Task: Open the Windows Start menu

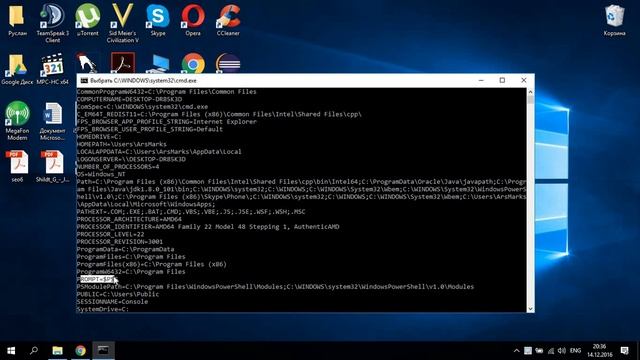Action: [11, 351]
